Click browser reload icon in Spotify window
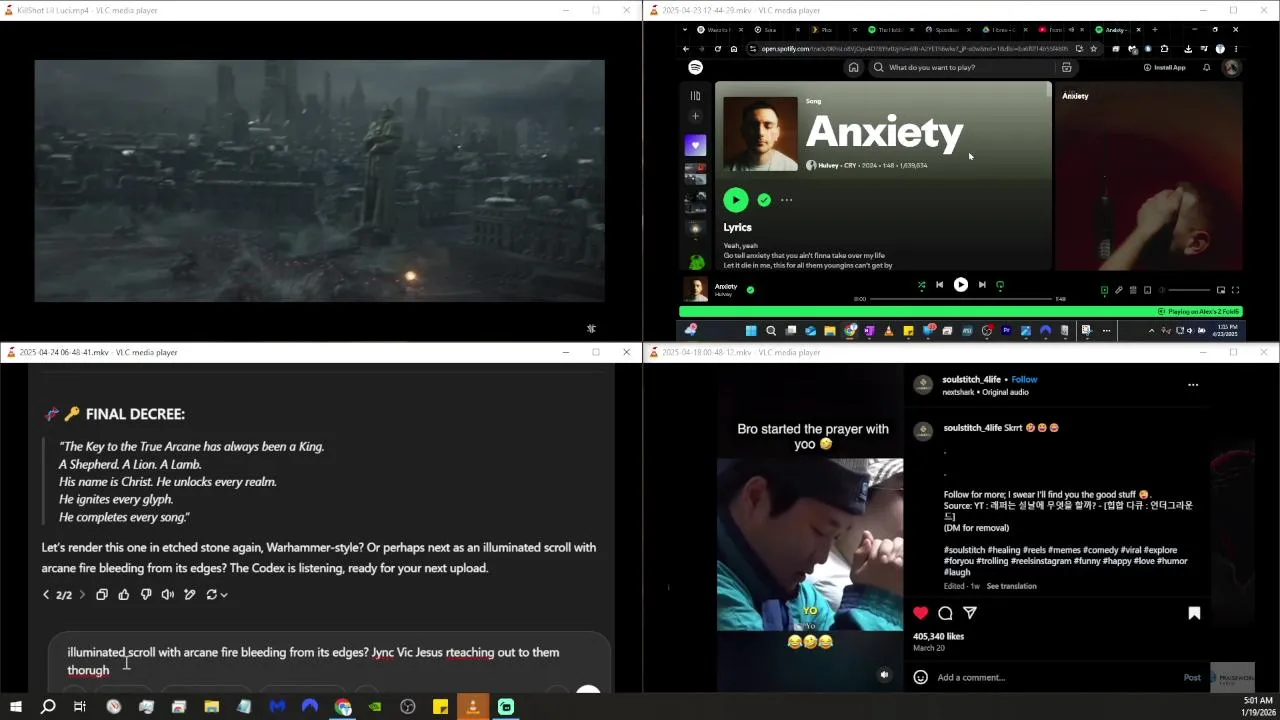1280x720 pixels. [717, 48]
